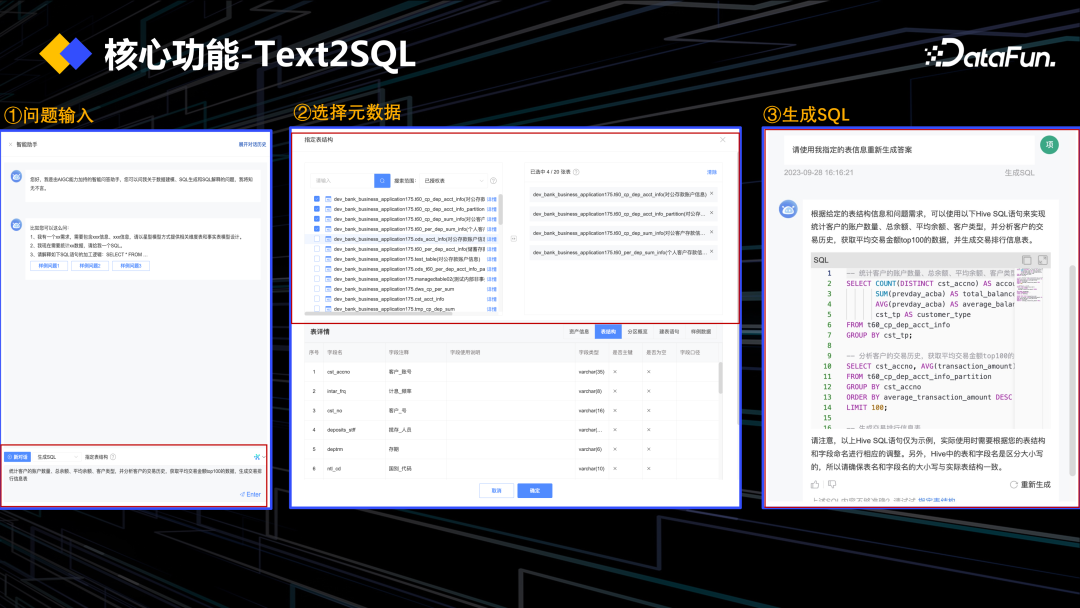This screenshot has height=608, width=1080.
Task: Copy the generated SQL code block
Action: [1026, 260]
